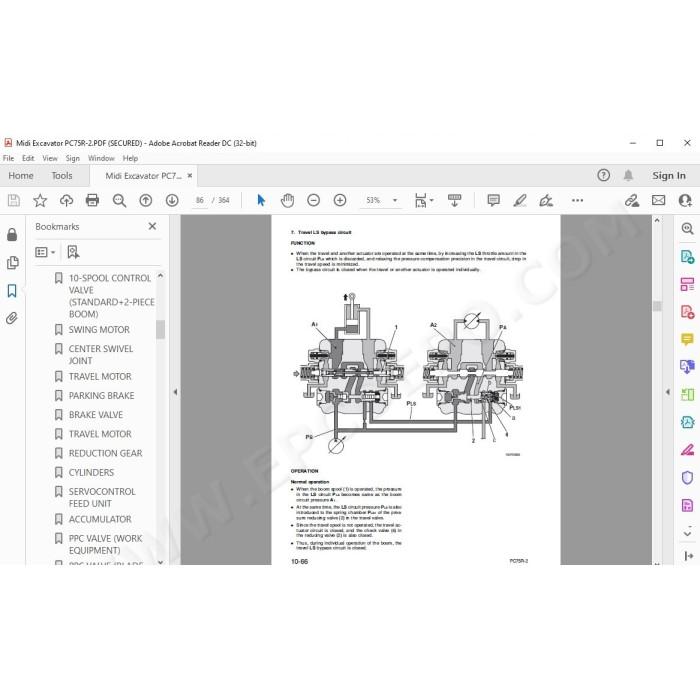Send file by email envelope icon
700x700 pixels.
[658, 200]
